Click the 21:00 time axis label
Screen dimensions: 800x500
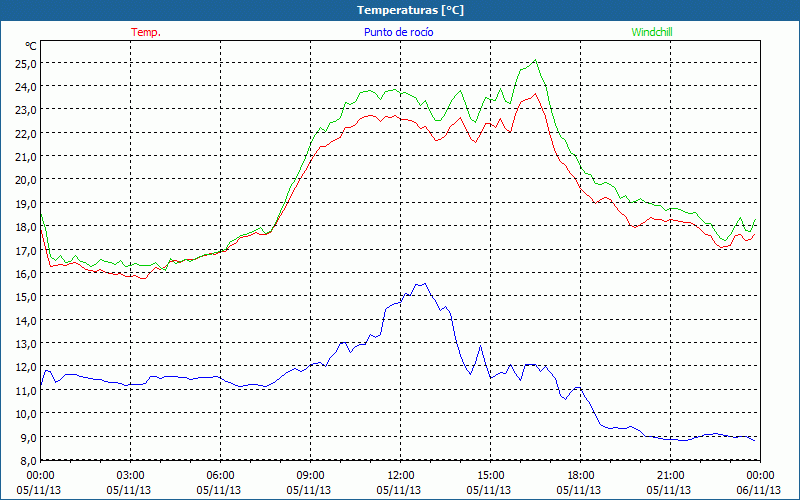click(670, 476)
